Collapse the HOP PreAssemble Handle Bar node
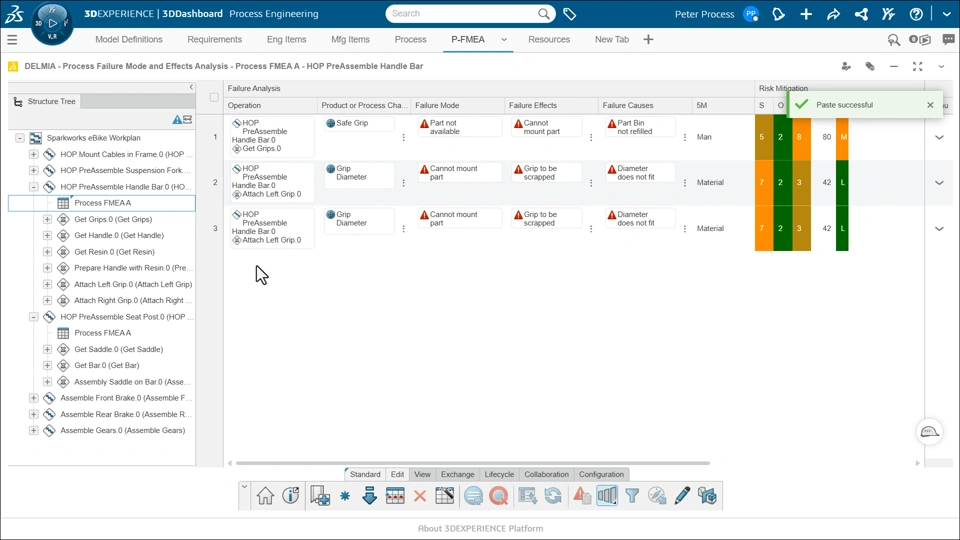Viewport: 960px width, 540px height. [34, 187]
